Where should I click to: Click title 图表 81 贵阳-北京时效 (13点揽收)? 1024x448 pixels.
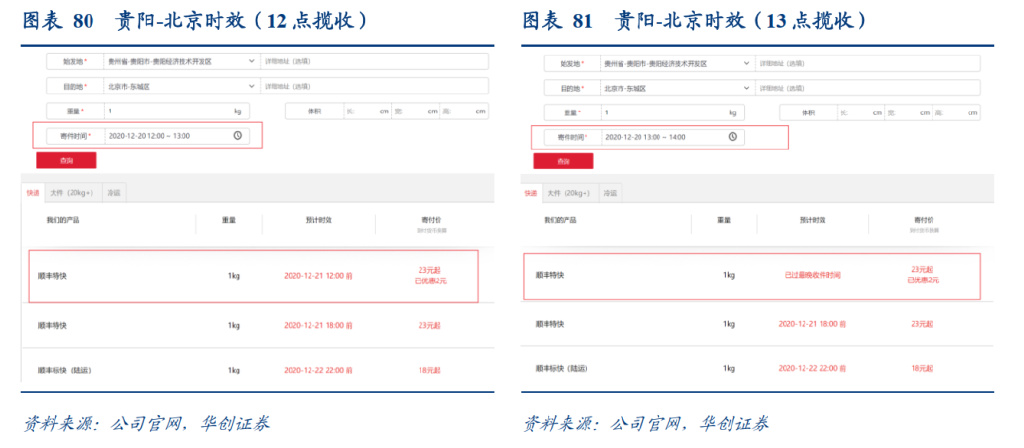point(695,22)
